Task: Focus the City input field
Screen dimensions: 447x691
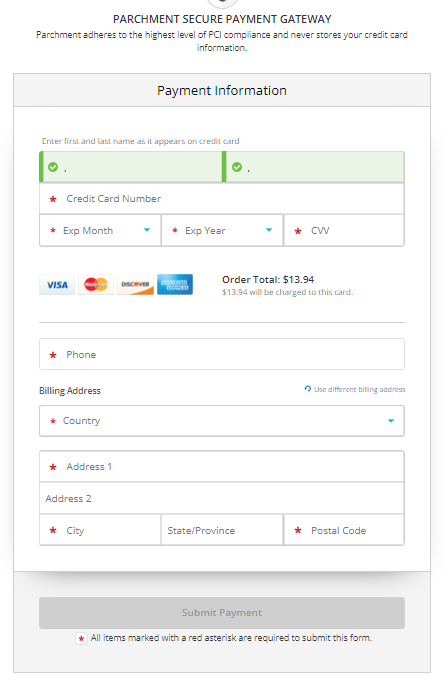Action: click(x=100, y=530)
